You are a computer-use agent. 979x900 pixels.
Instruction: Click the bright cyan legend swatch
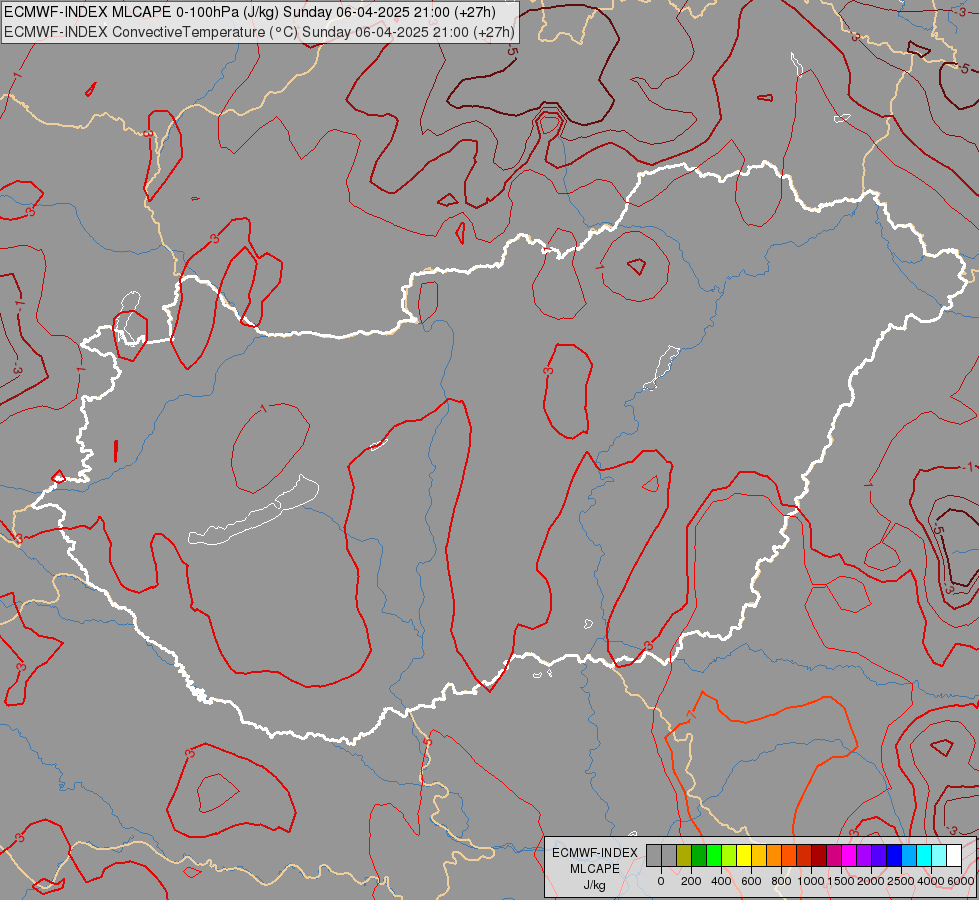925,855
